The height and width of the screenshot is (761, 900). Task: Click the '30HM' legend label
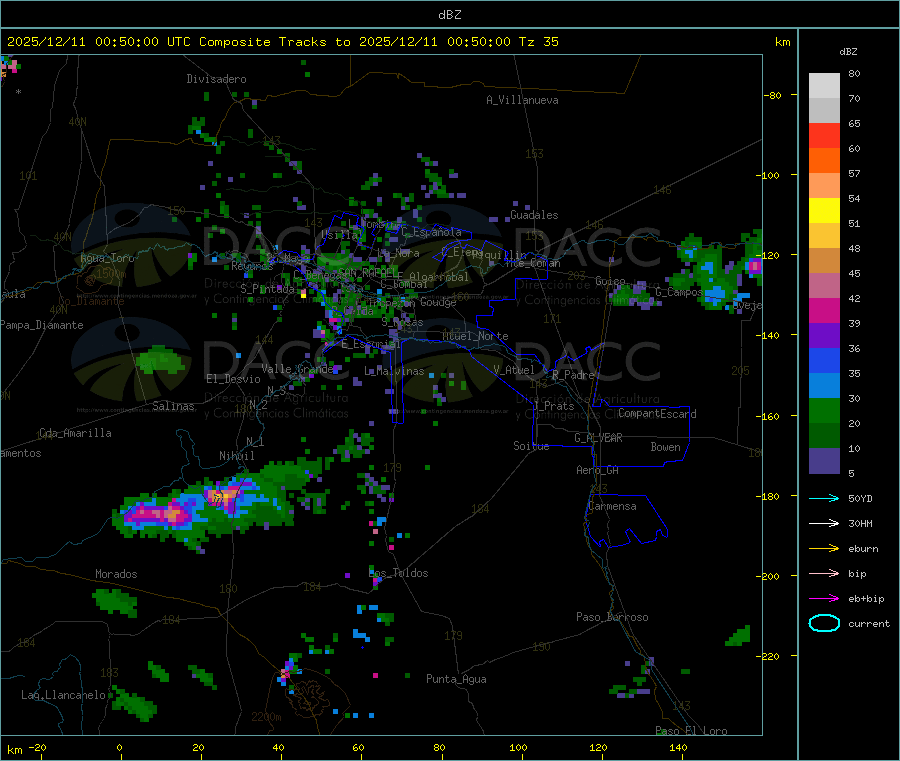click(860, 523)
